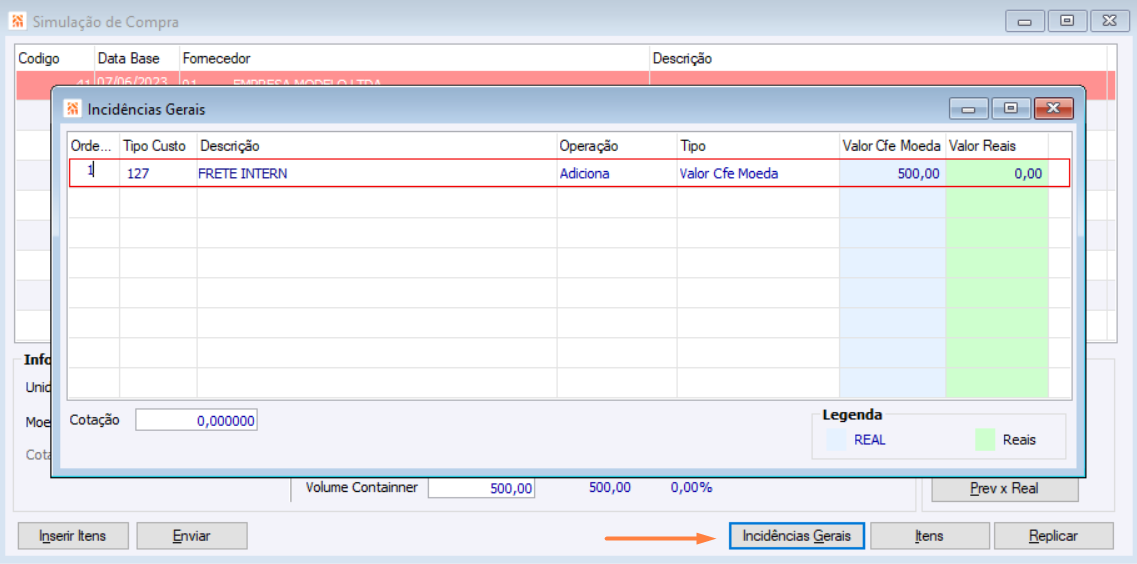This screenshot has width=1137, height=564.
Task: Close the Incidências Gerais window
Action: 1054,109
